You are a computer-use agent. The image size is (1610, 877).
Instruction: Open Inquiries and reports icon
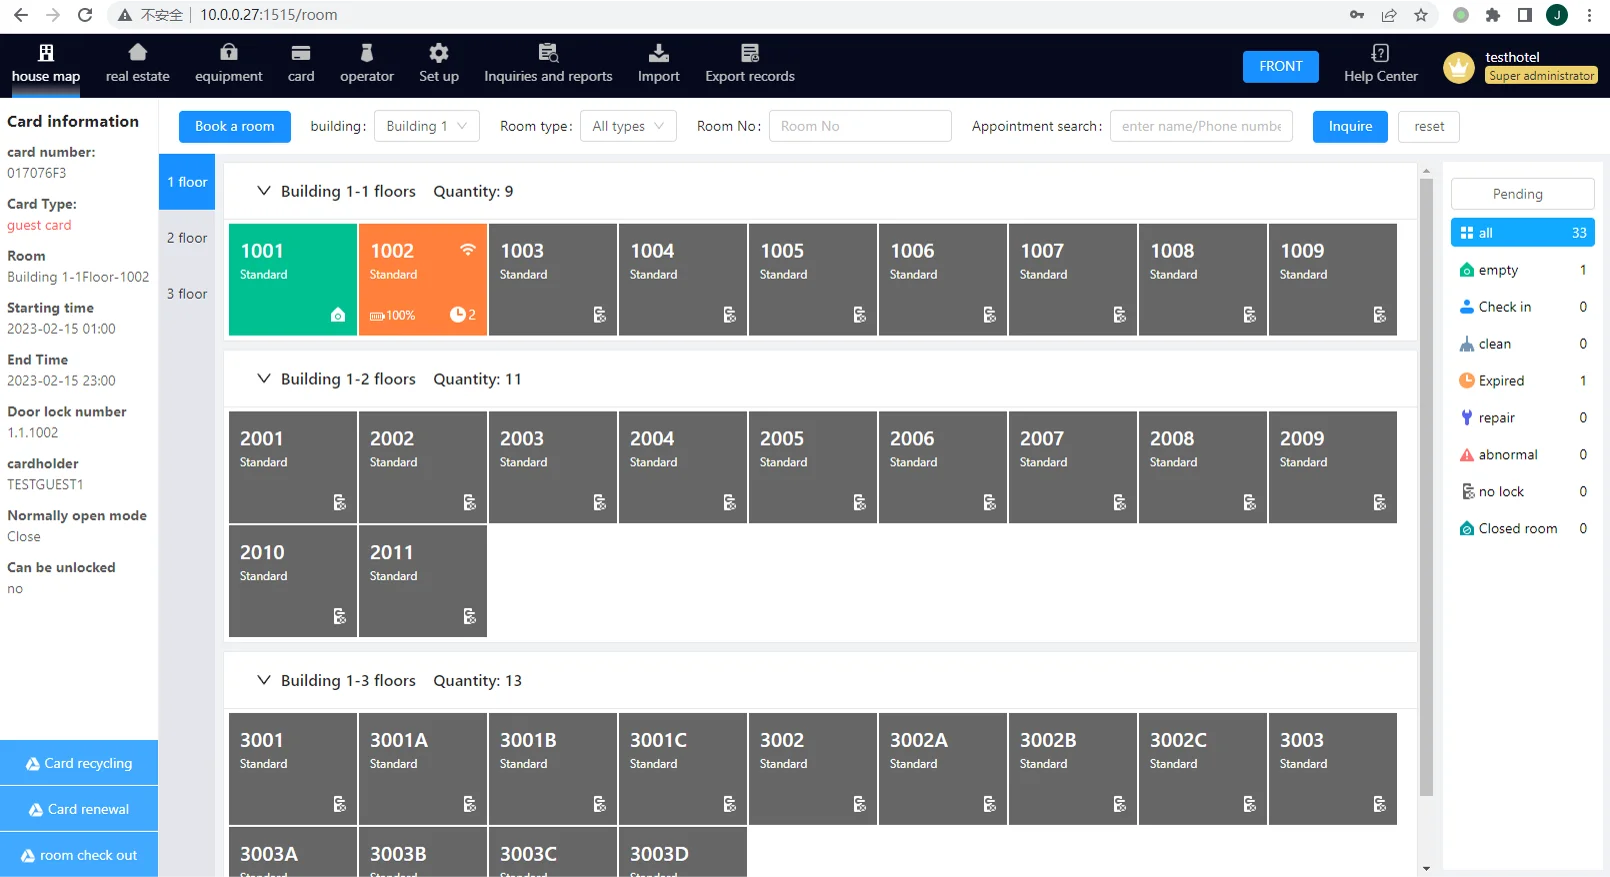(x=548, y=53)
